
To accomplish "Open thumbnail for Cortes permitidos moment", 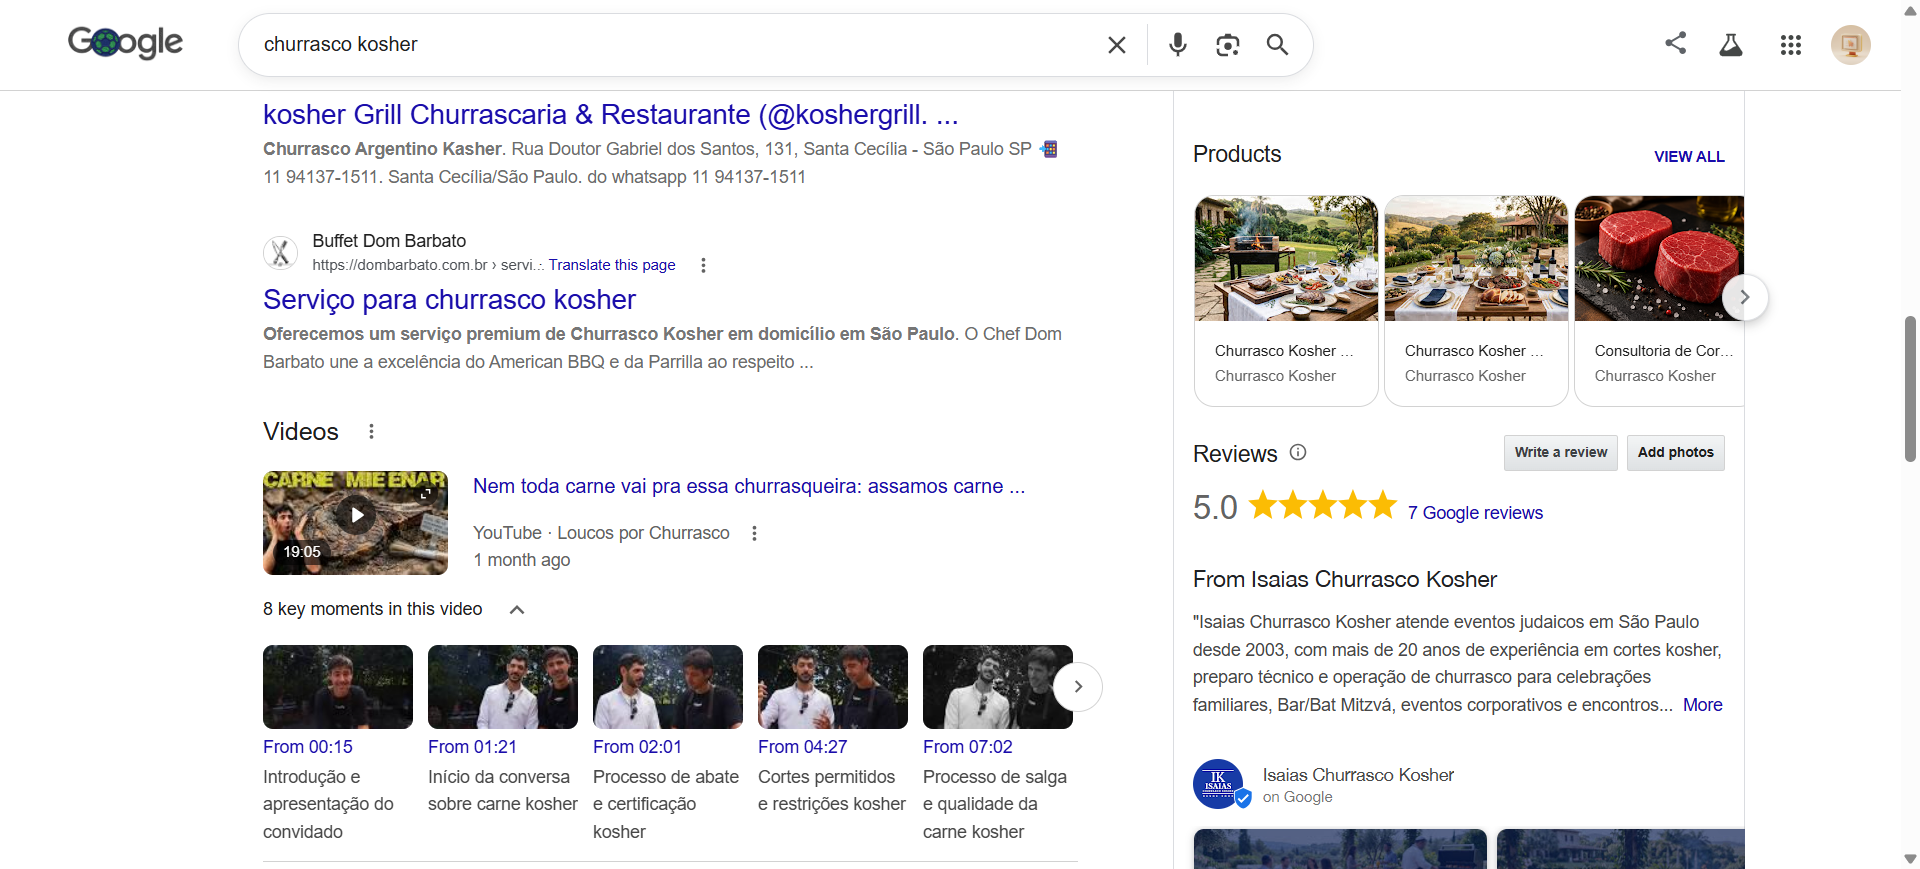I will [833, 687].
